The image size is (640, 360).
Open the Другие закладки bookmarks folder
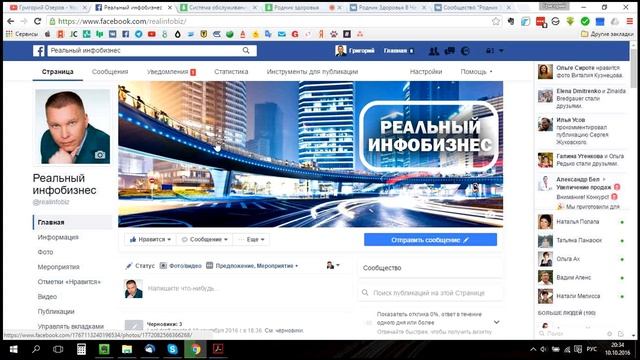(x=607, y=34)
